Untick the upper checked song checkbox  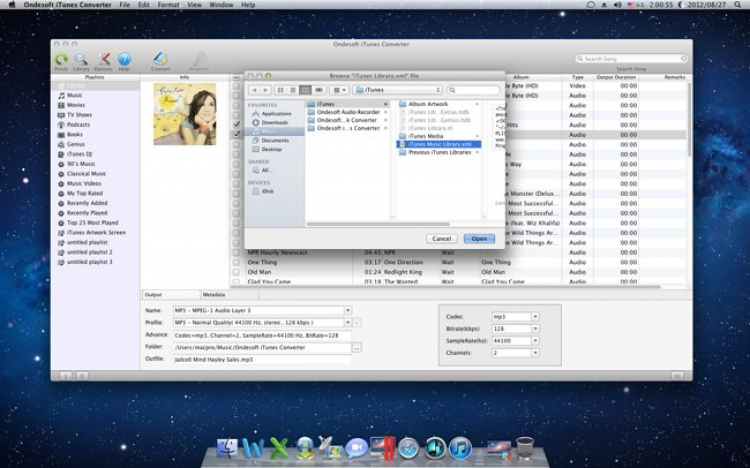(236, 124)
